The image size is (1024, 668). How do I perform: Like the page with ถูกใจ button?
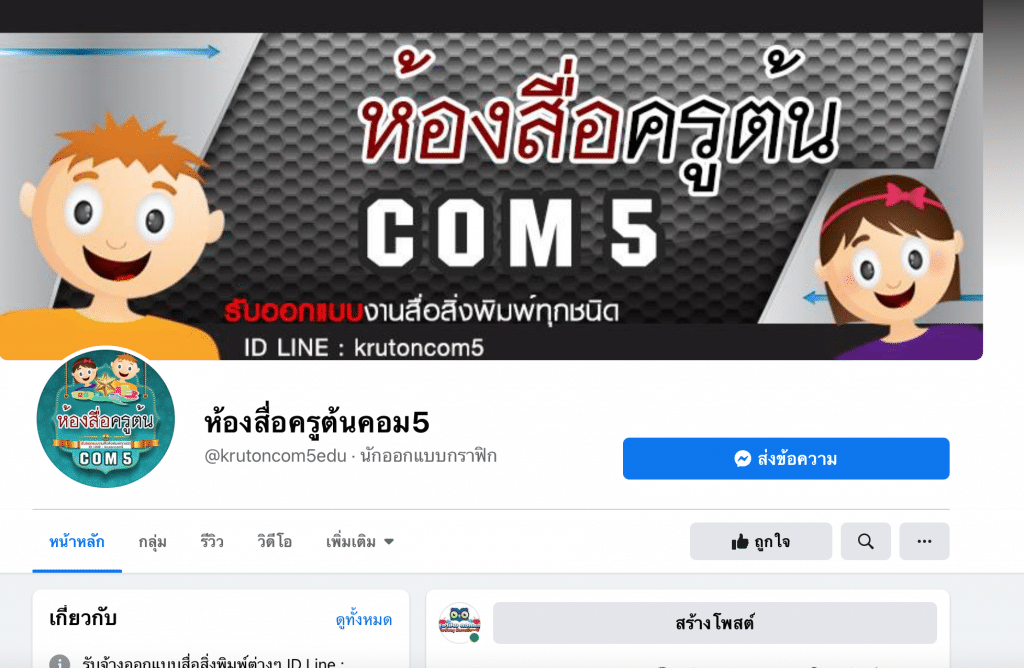[761, 541]
